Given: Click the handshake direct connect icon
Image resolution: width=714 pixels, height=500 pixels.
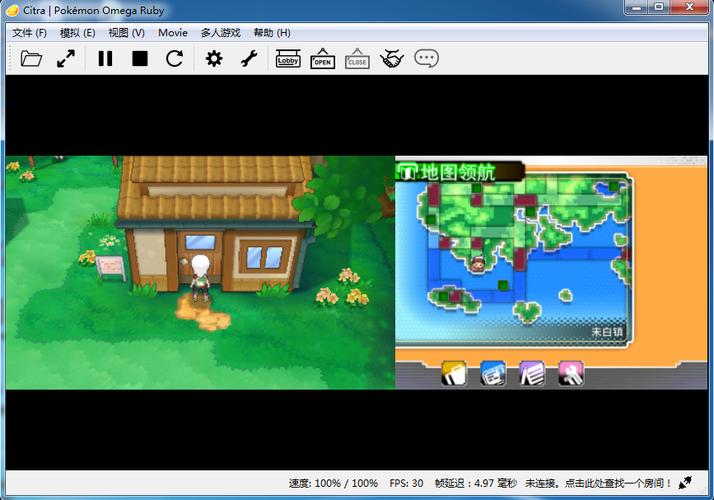Looking at the screenshot, I should click(392, 59).
